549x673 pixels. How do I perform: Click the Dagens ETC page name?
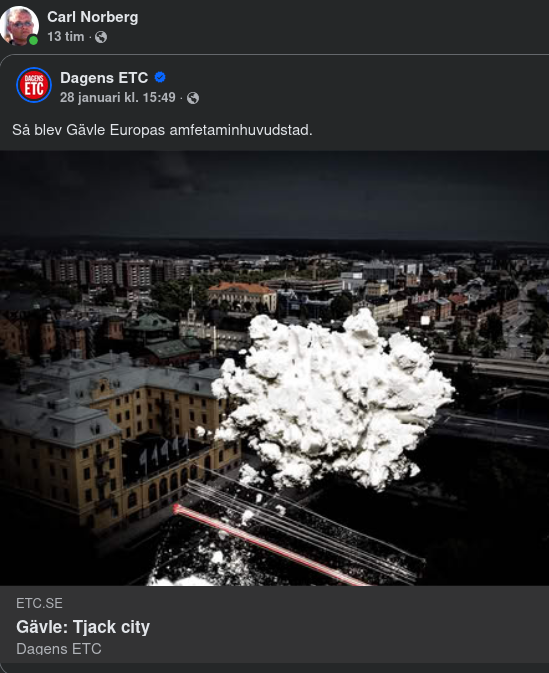pos(104,78)
